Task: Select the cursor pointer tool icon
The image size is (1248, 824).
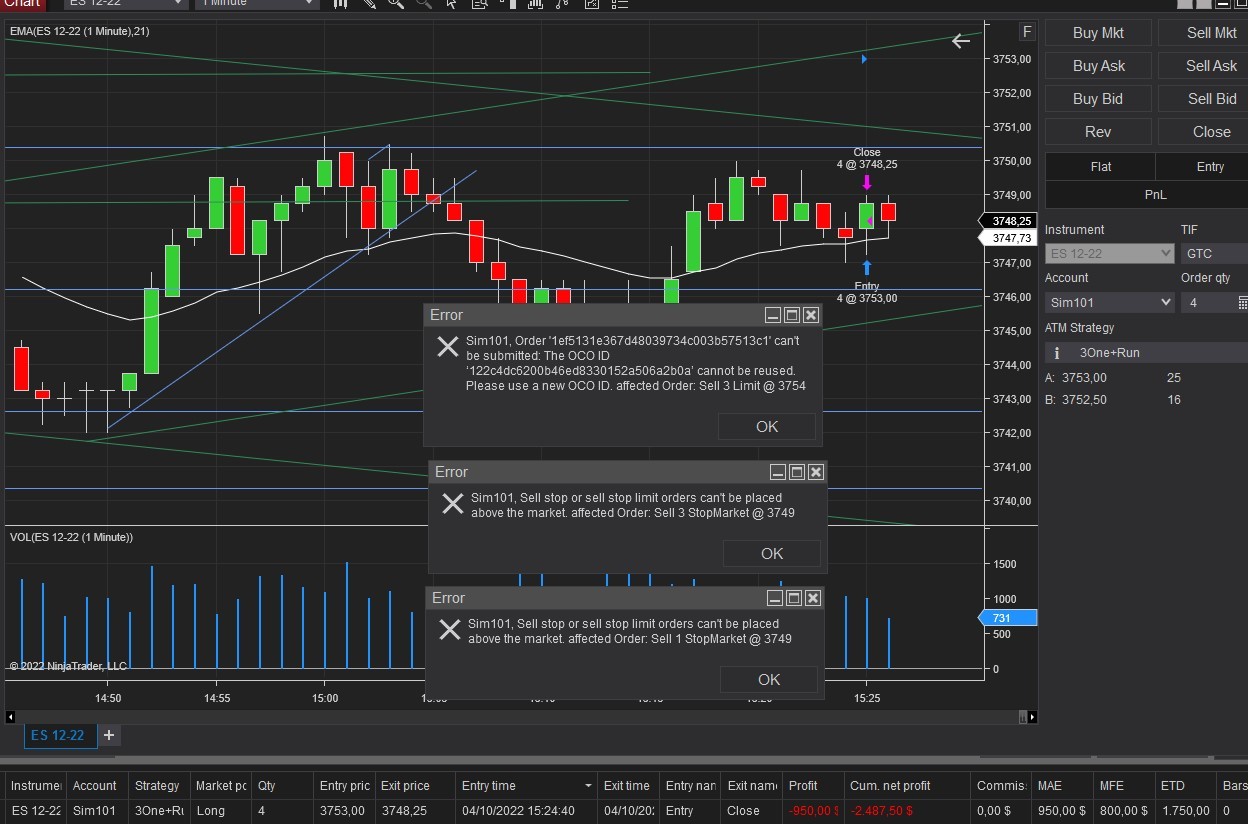Action: pyautogui.click(x=451, y=3)
